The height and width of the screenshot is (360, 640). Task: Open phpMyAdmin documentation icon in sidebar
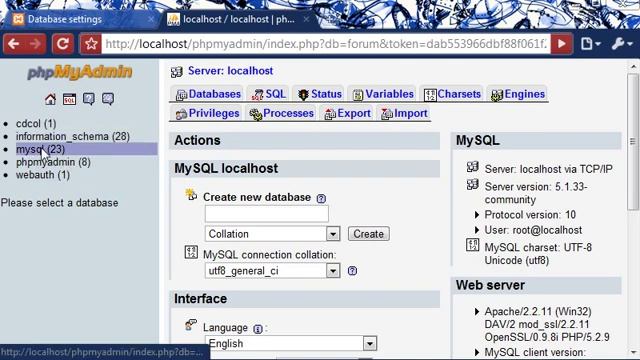[x=89, y=99]
